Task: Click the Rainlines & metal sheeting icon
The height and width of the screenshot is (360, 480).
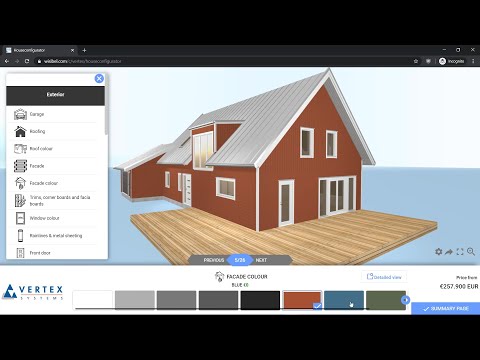Action: [20, 235]
